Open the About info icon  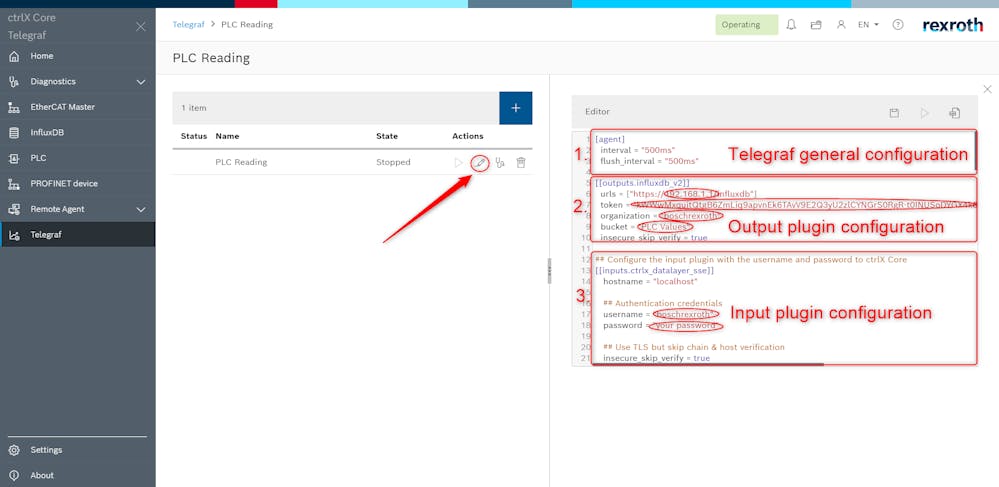14,476
